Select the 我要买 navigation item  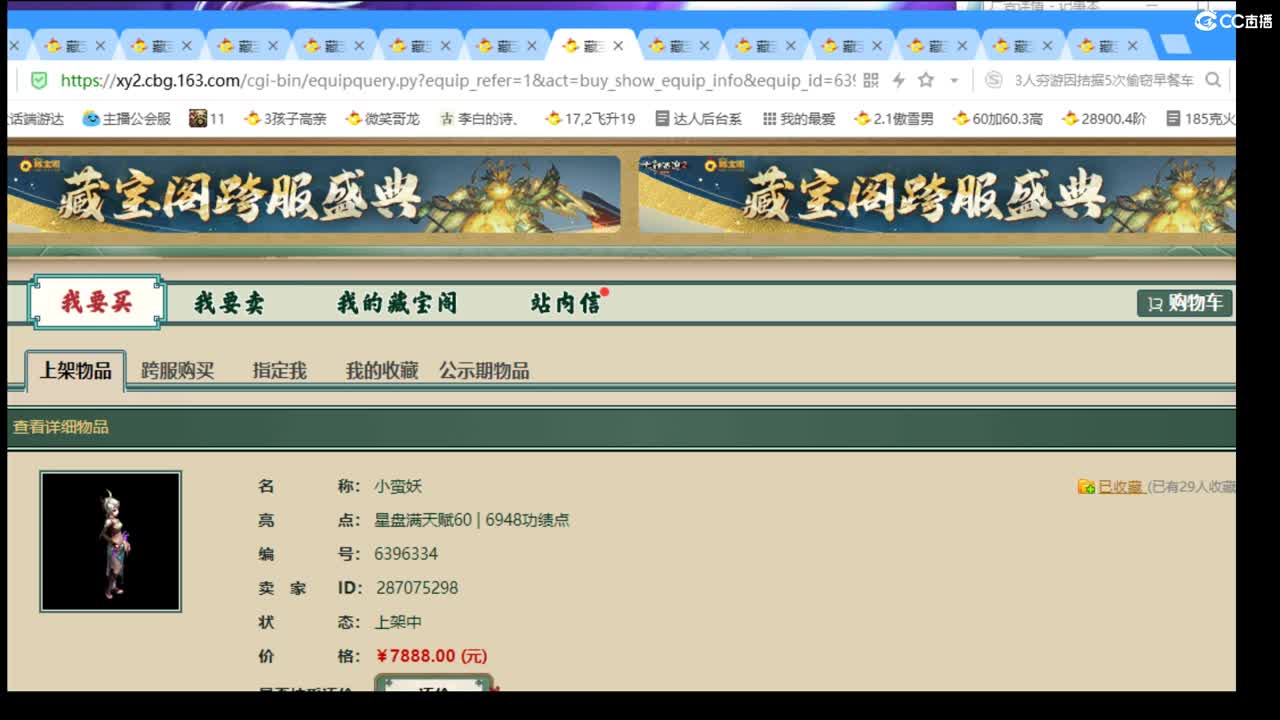[x=97, y=302]
